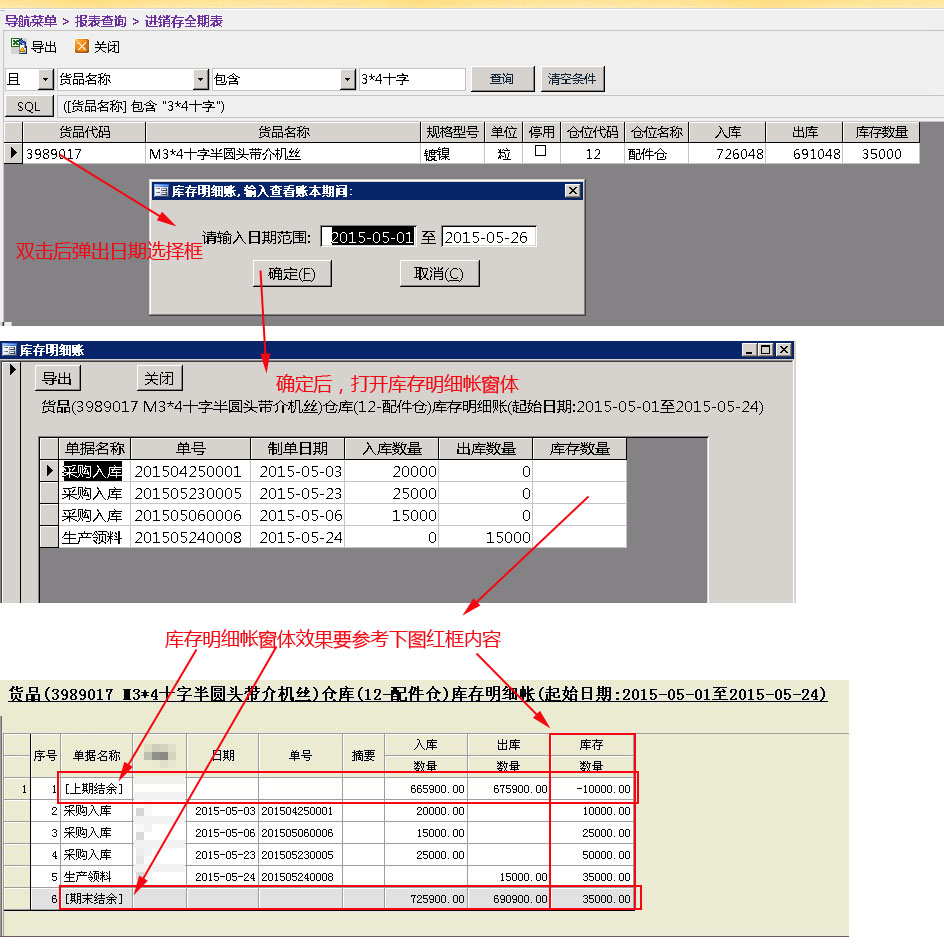This screenshot has height=945, width=944.
Task: Open the 且 logic operator dropdown
Action: click(x=46, y=79)
